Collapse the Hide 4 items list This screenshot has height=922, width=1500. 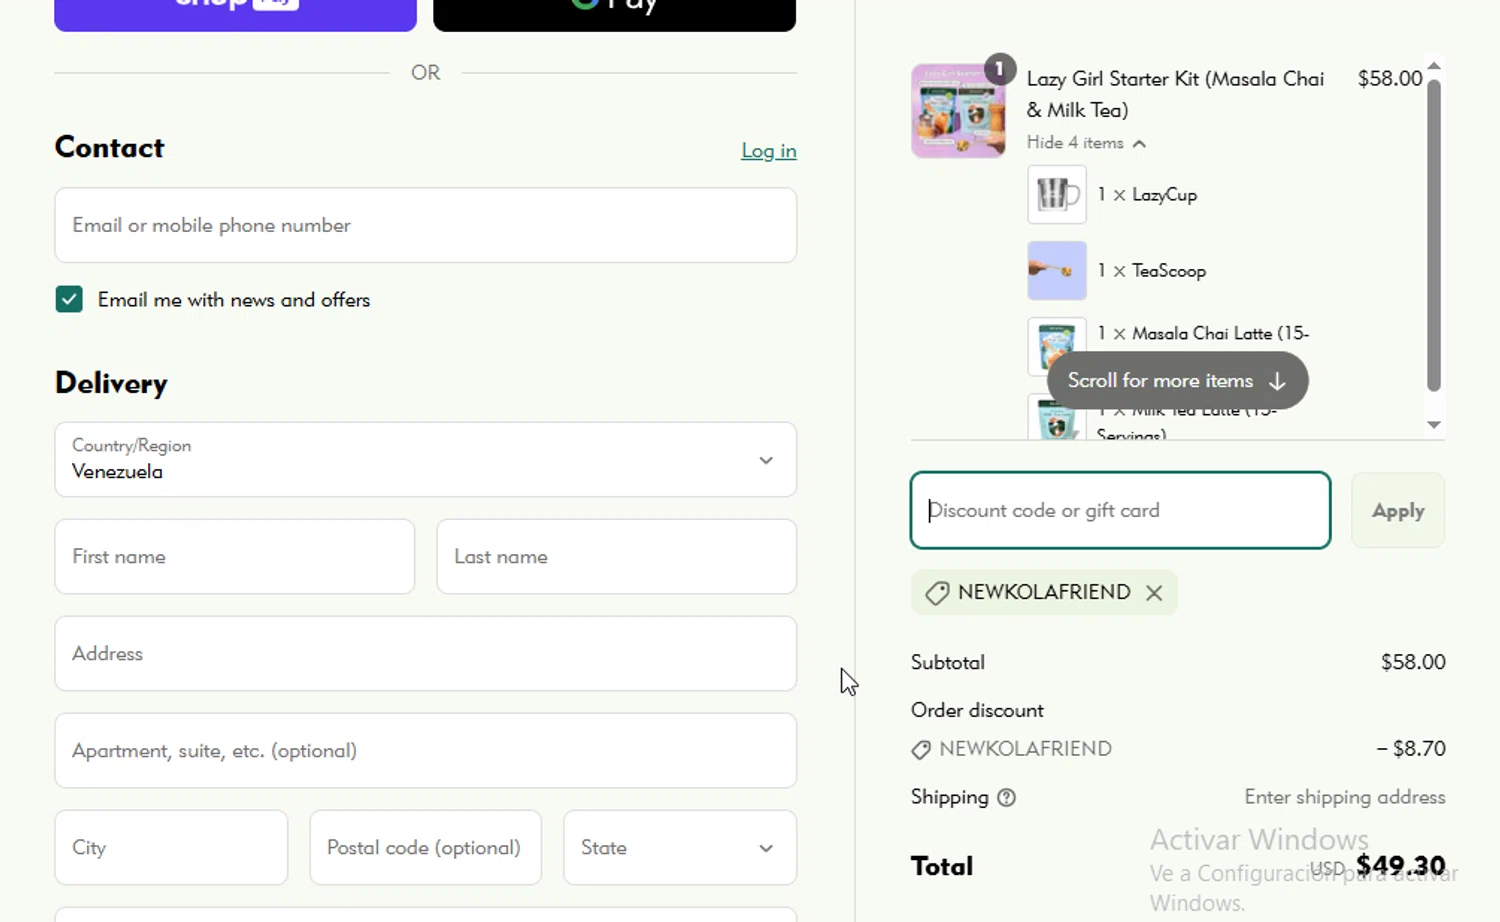pos(1086,143)
